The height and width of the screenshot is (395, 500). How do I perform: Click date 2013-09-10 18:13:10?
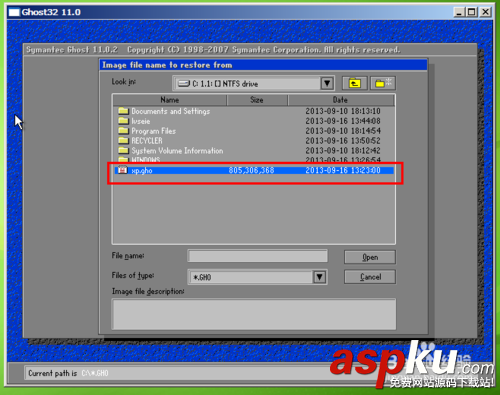[343, 111]
